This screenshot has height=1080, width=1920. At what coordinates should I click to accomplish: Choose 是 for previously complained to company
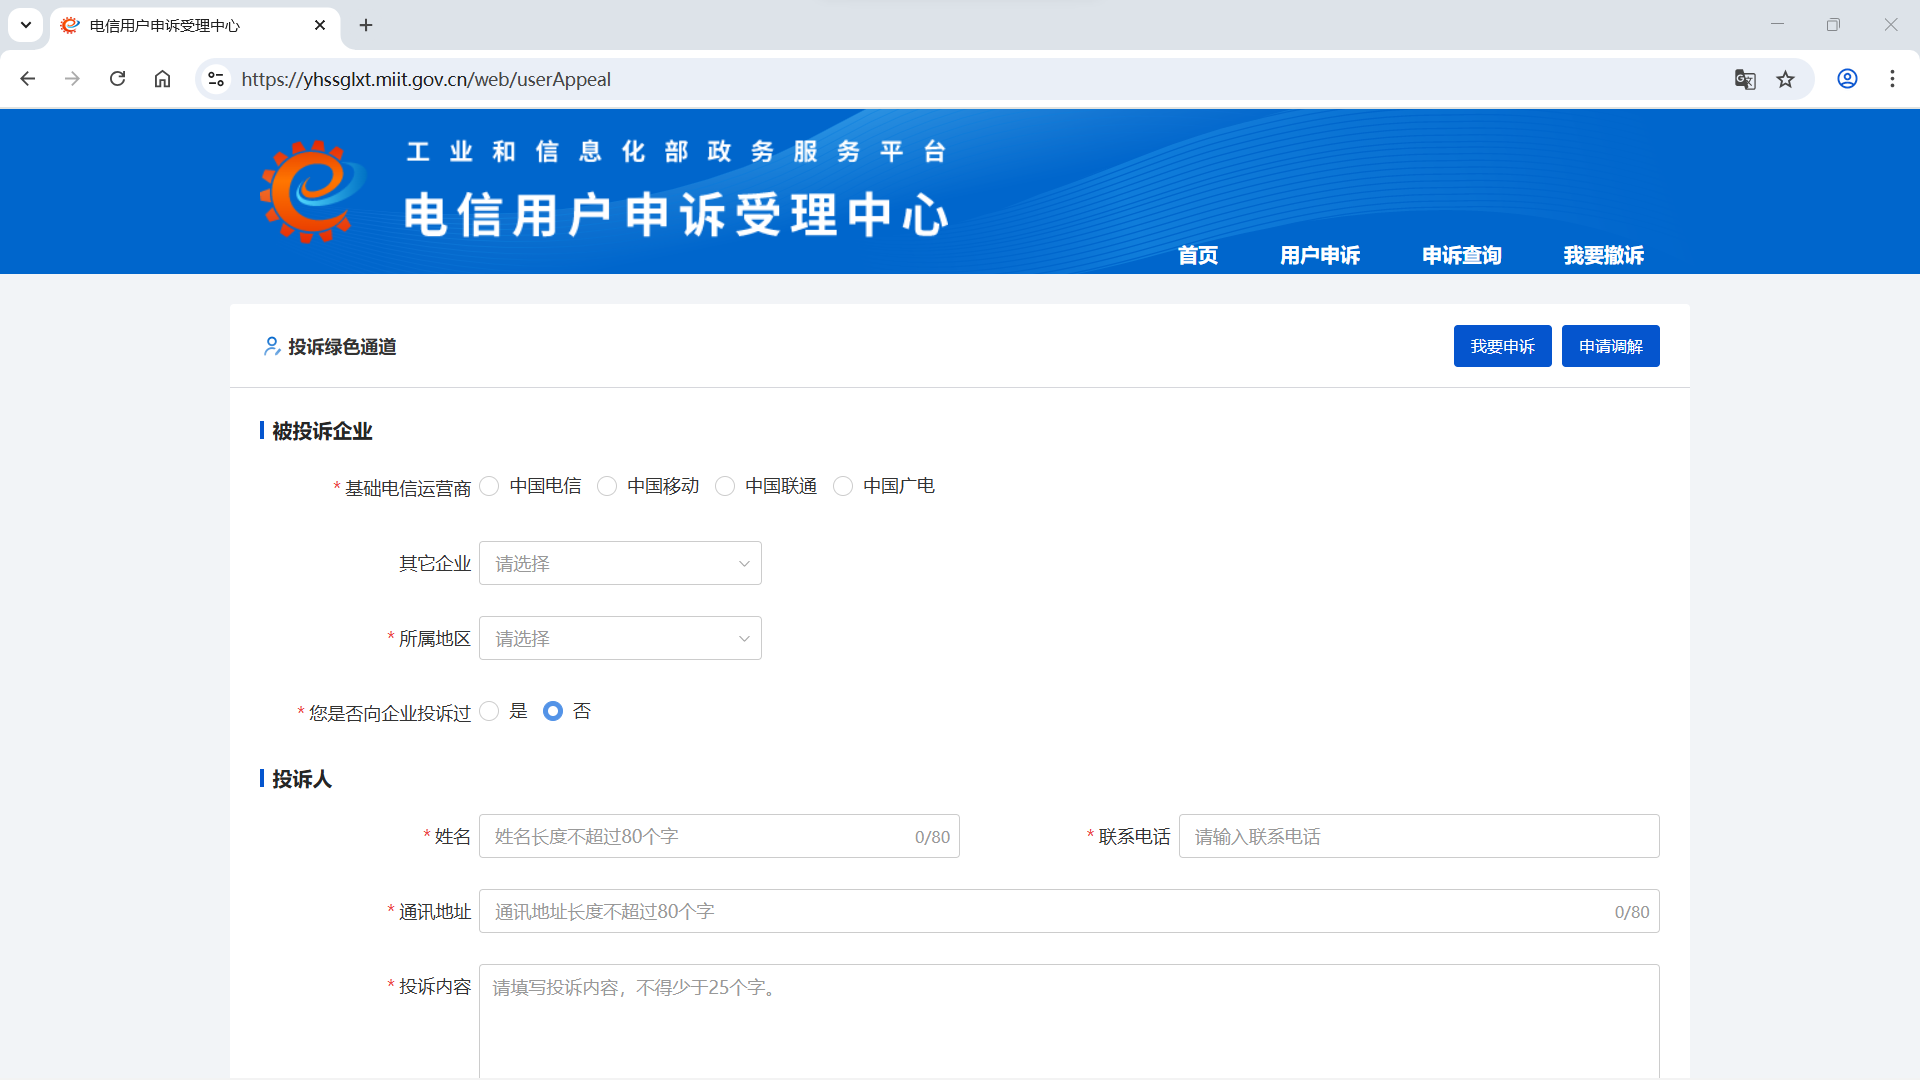tap(489, 711)
